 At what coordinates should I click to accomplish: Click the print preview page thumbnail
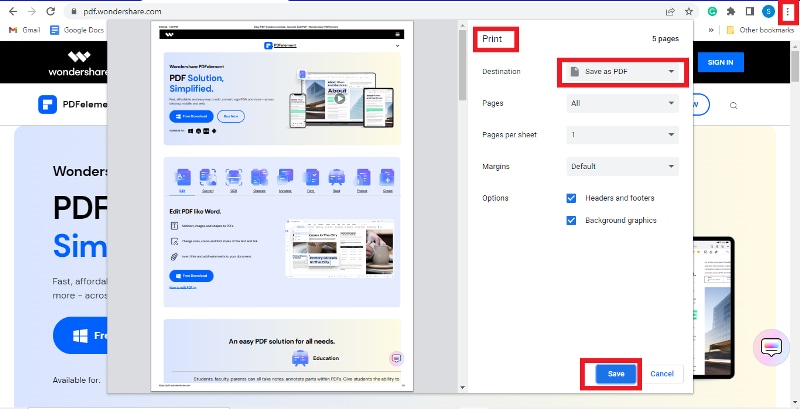click(x=282, y=207)
